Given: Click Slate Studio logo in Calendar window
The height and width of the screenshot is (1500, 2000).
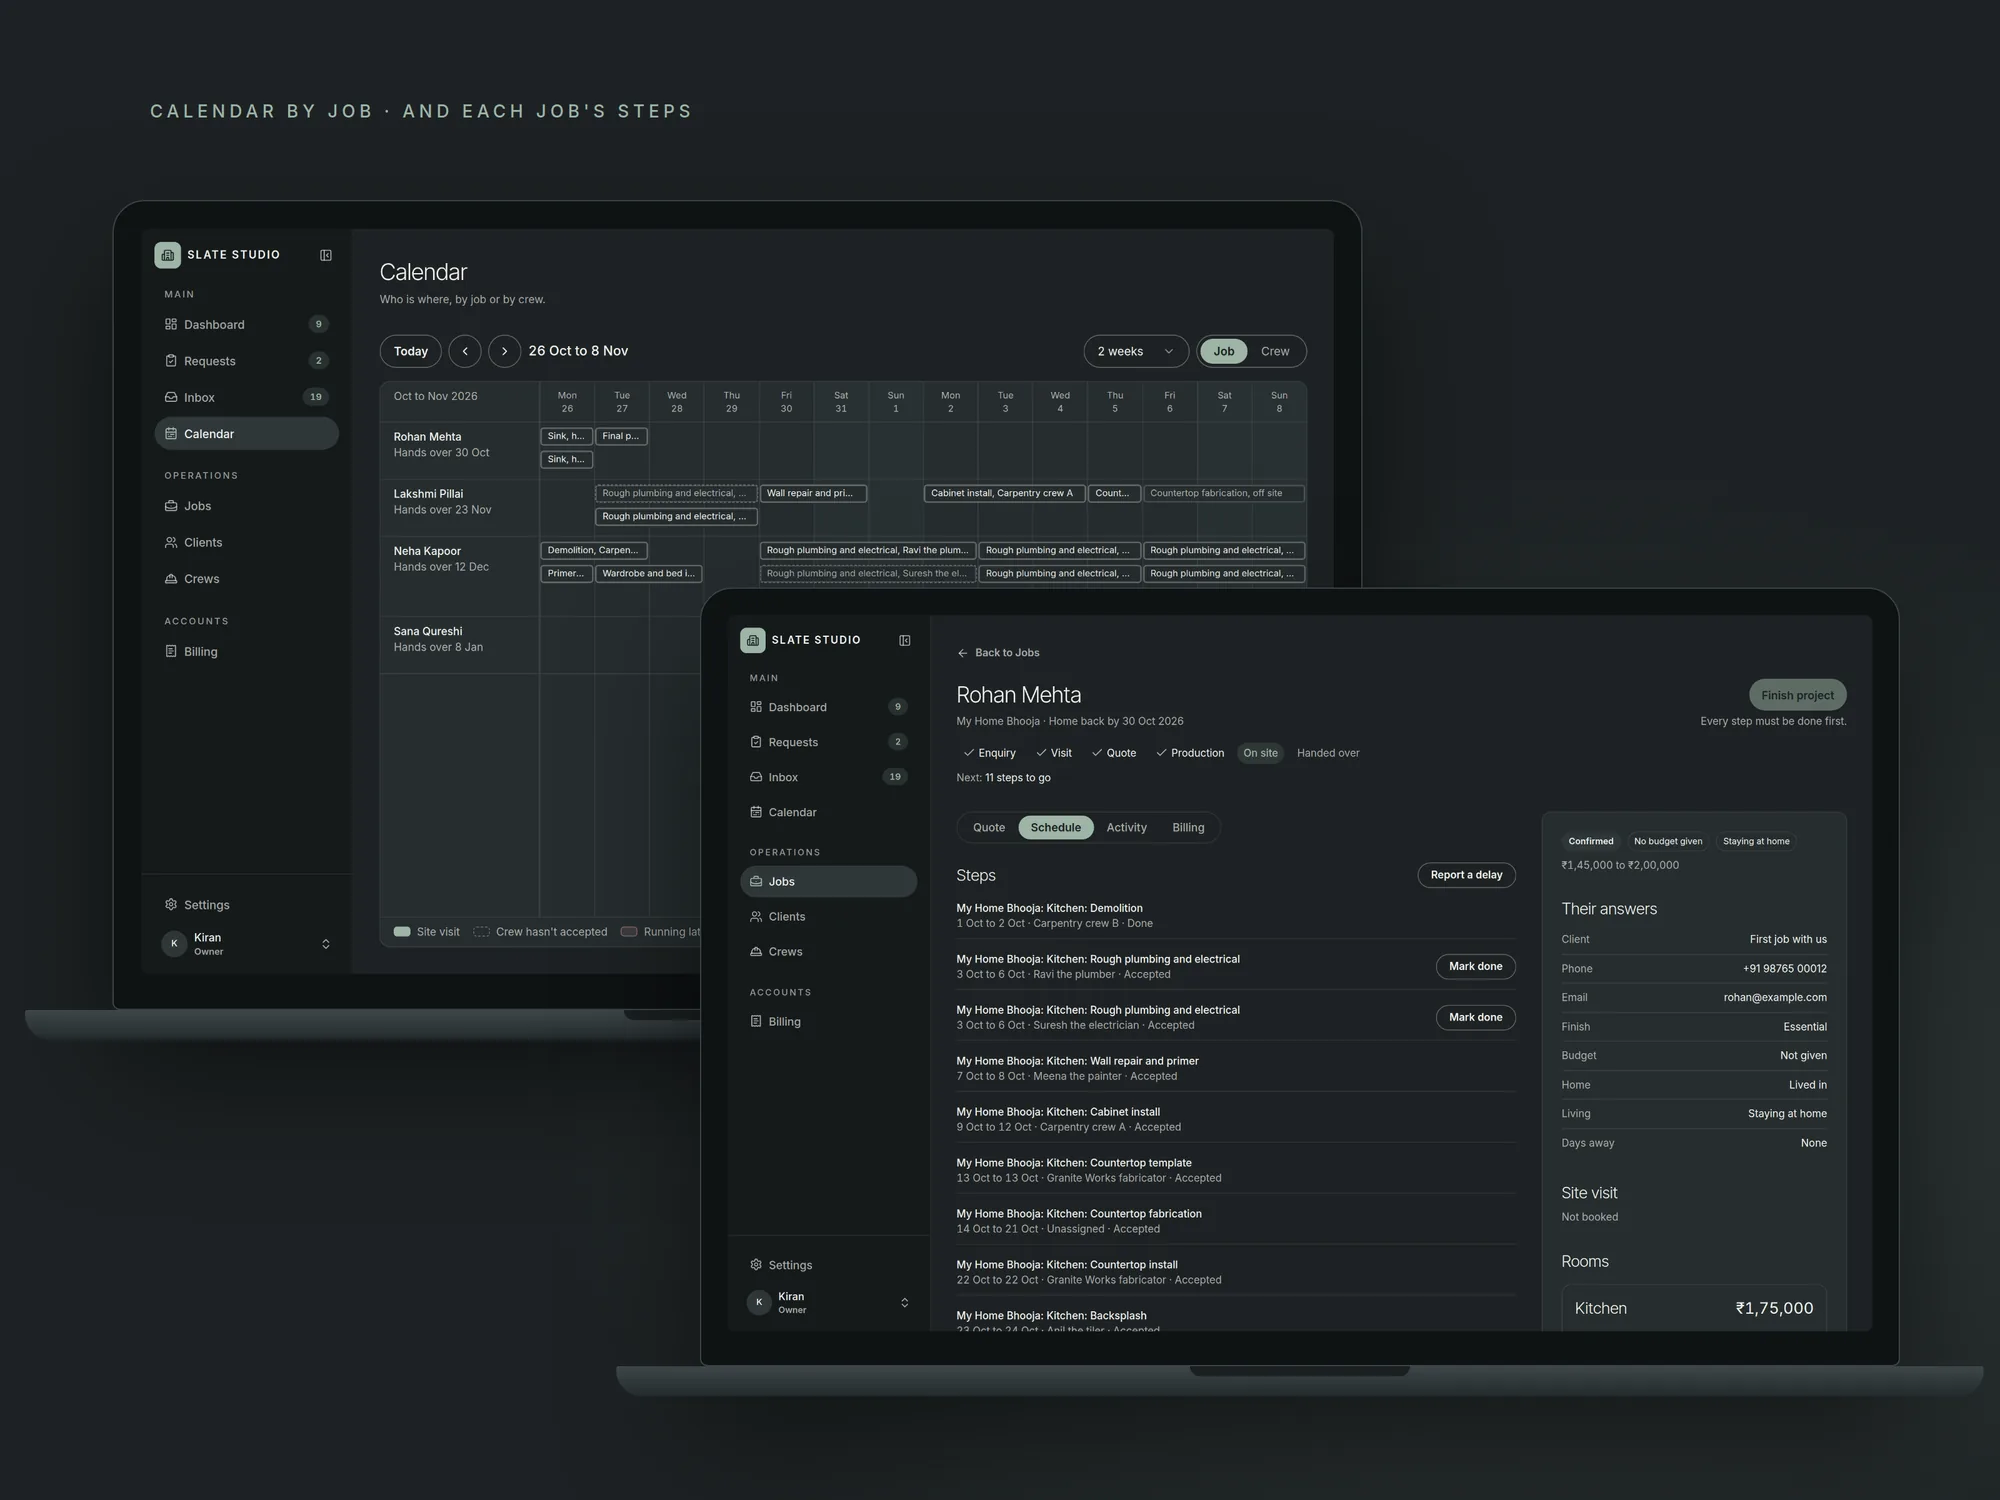Looking at the screenshot, I should (x=168, y=255).
